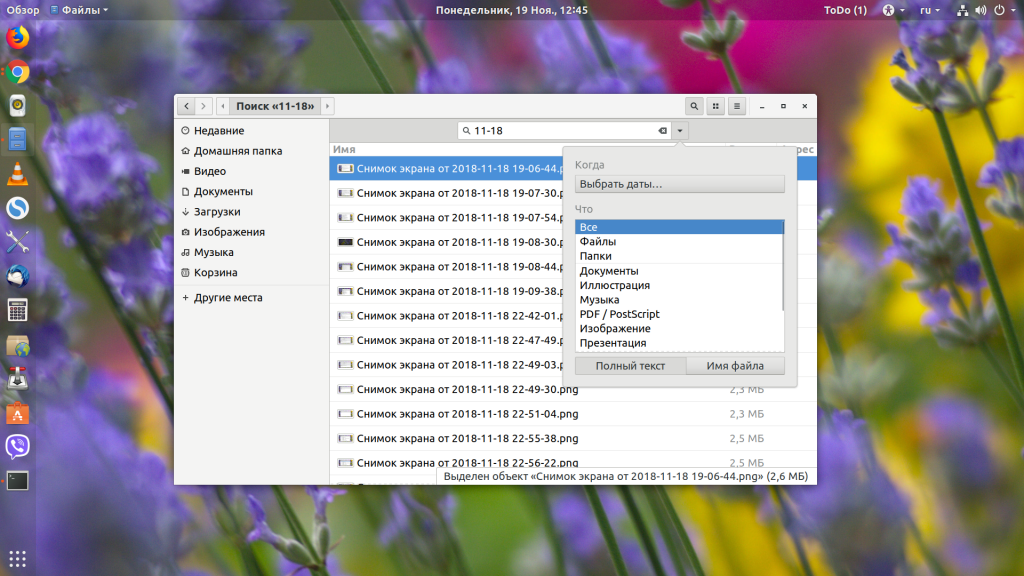
Task: Open Музыка in sidebar
Action: 251,252
